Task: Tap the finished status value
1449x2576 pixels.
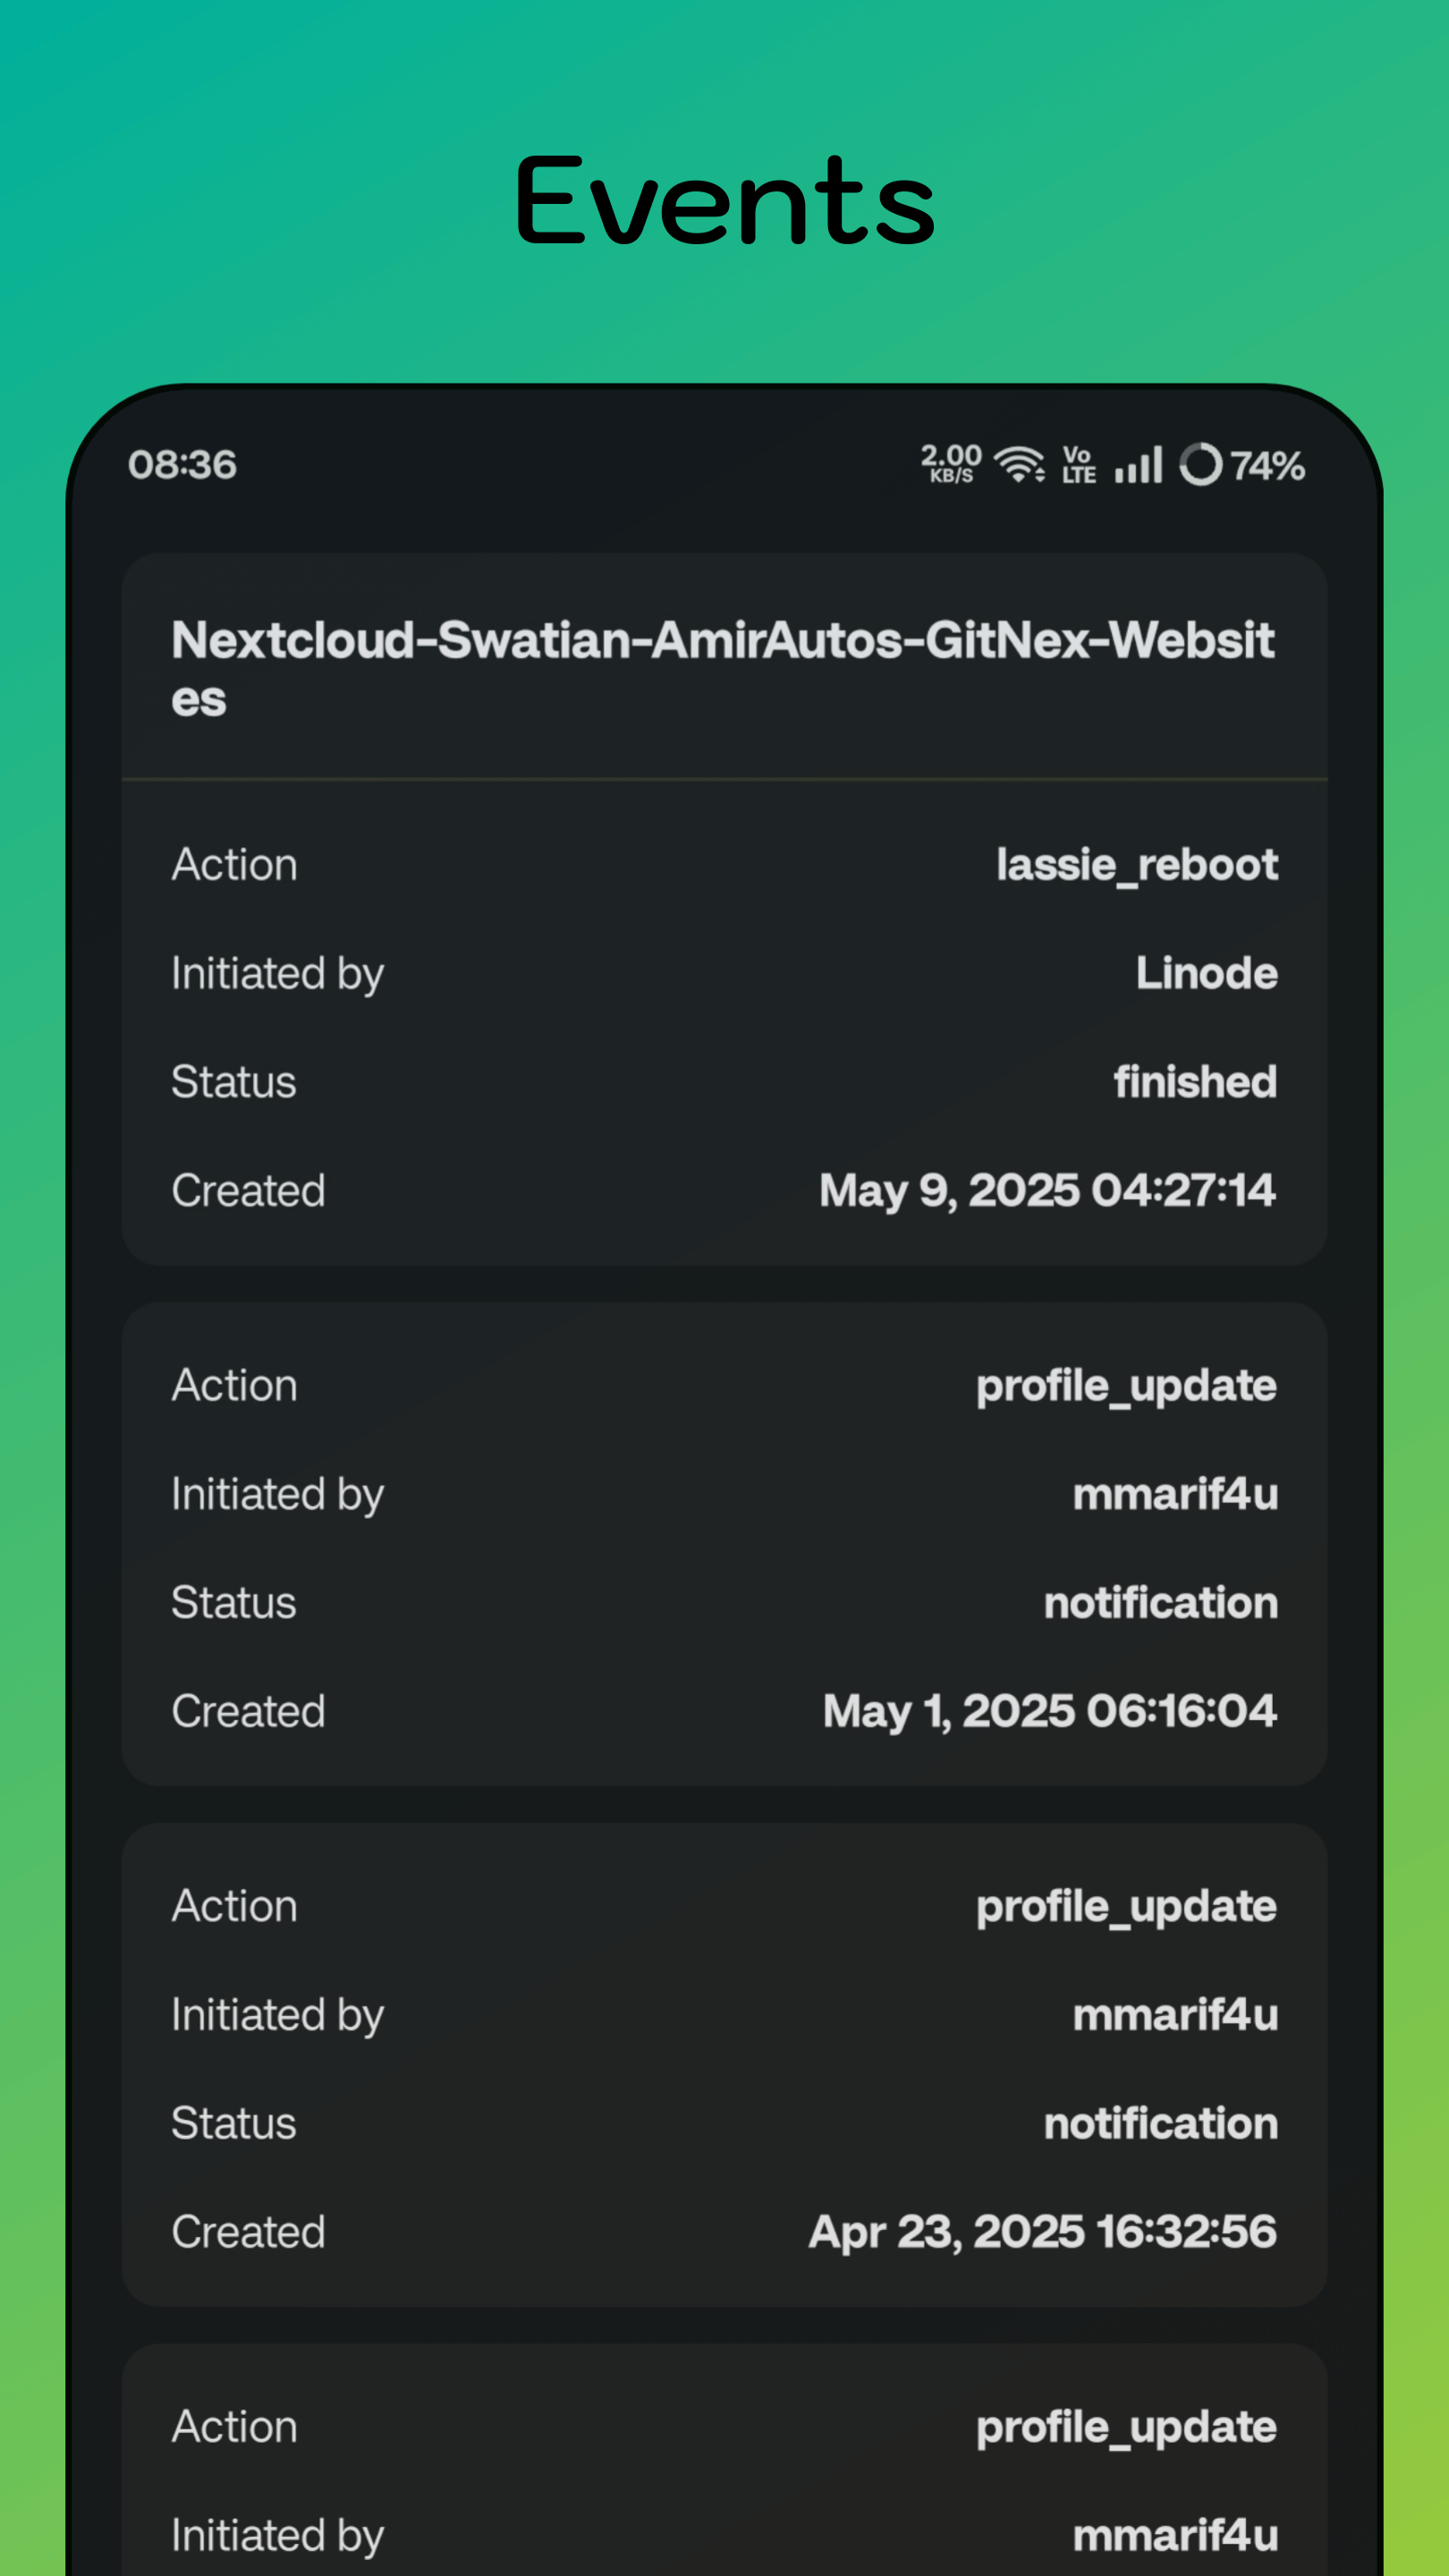Action: tap(1195, 1082)
